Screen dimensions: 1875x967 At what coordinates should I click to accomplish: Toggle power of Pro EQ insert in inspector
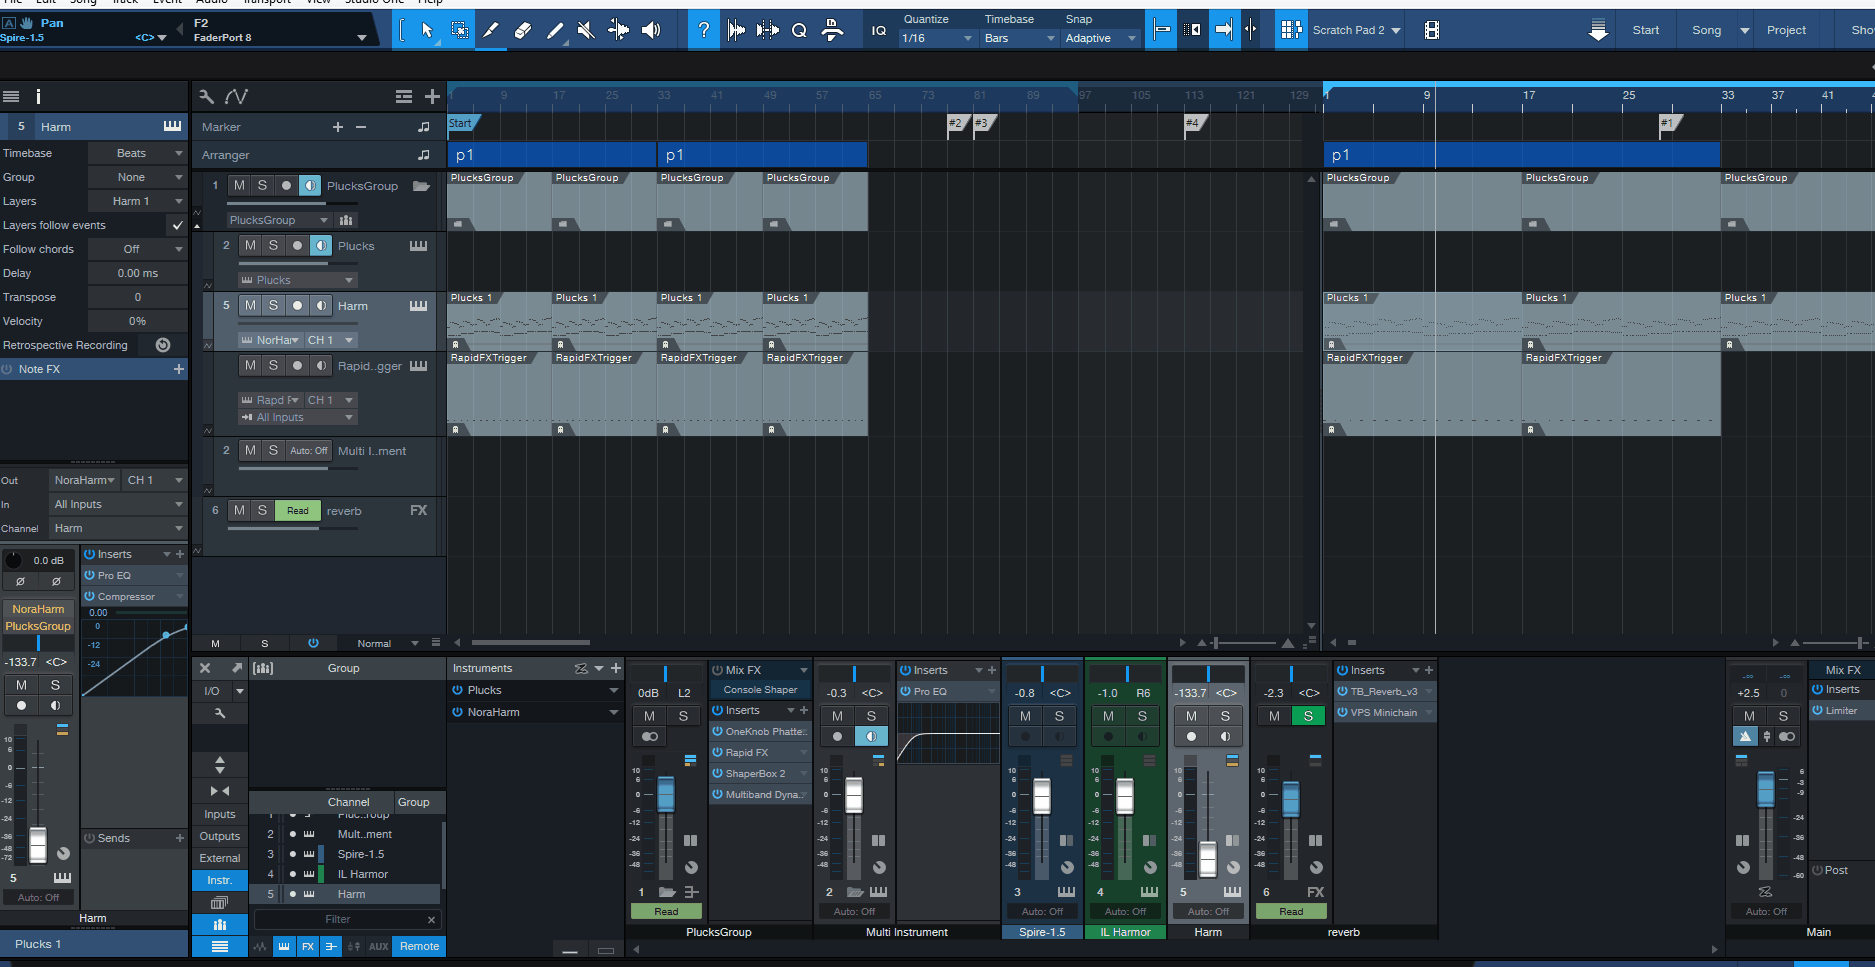coord(89,575)
